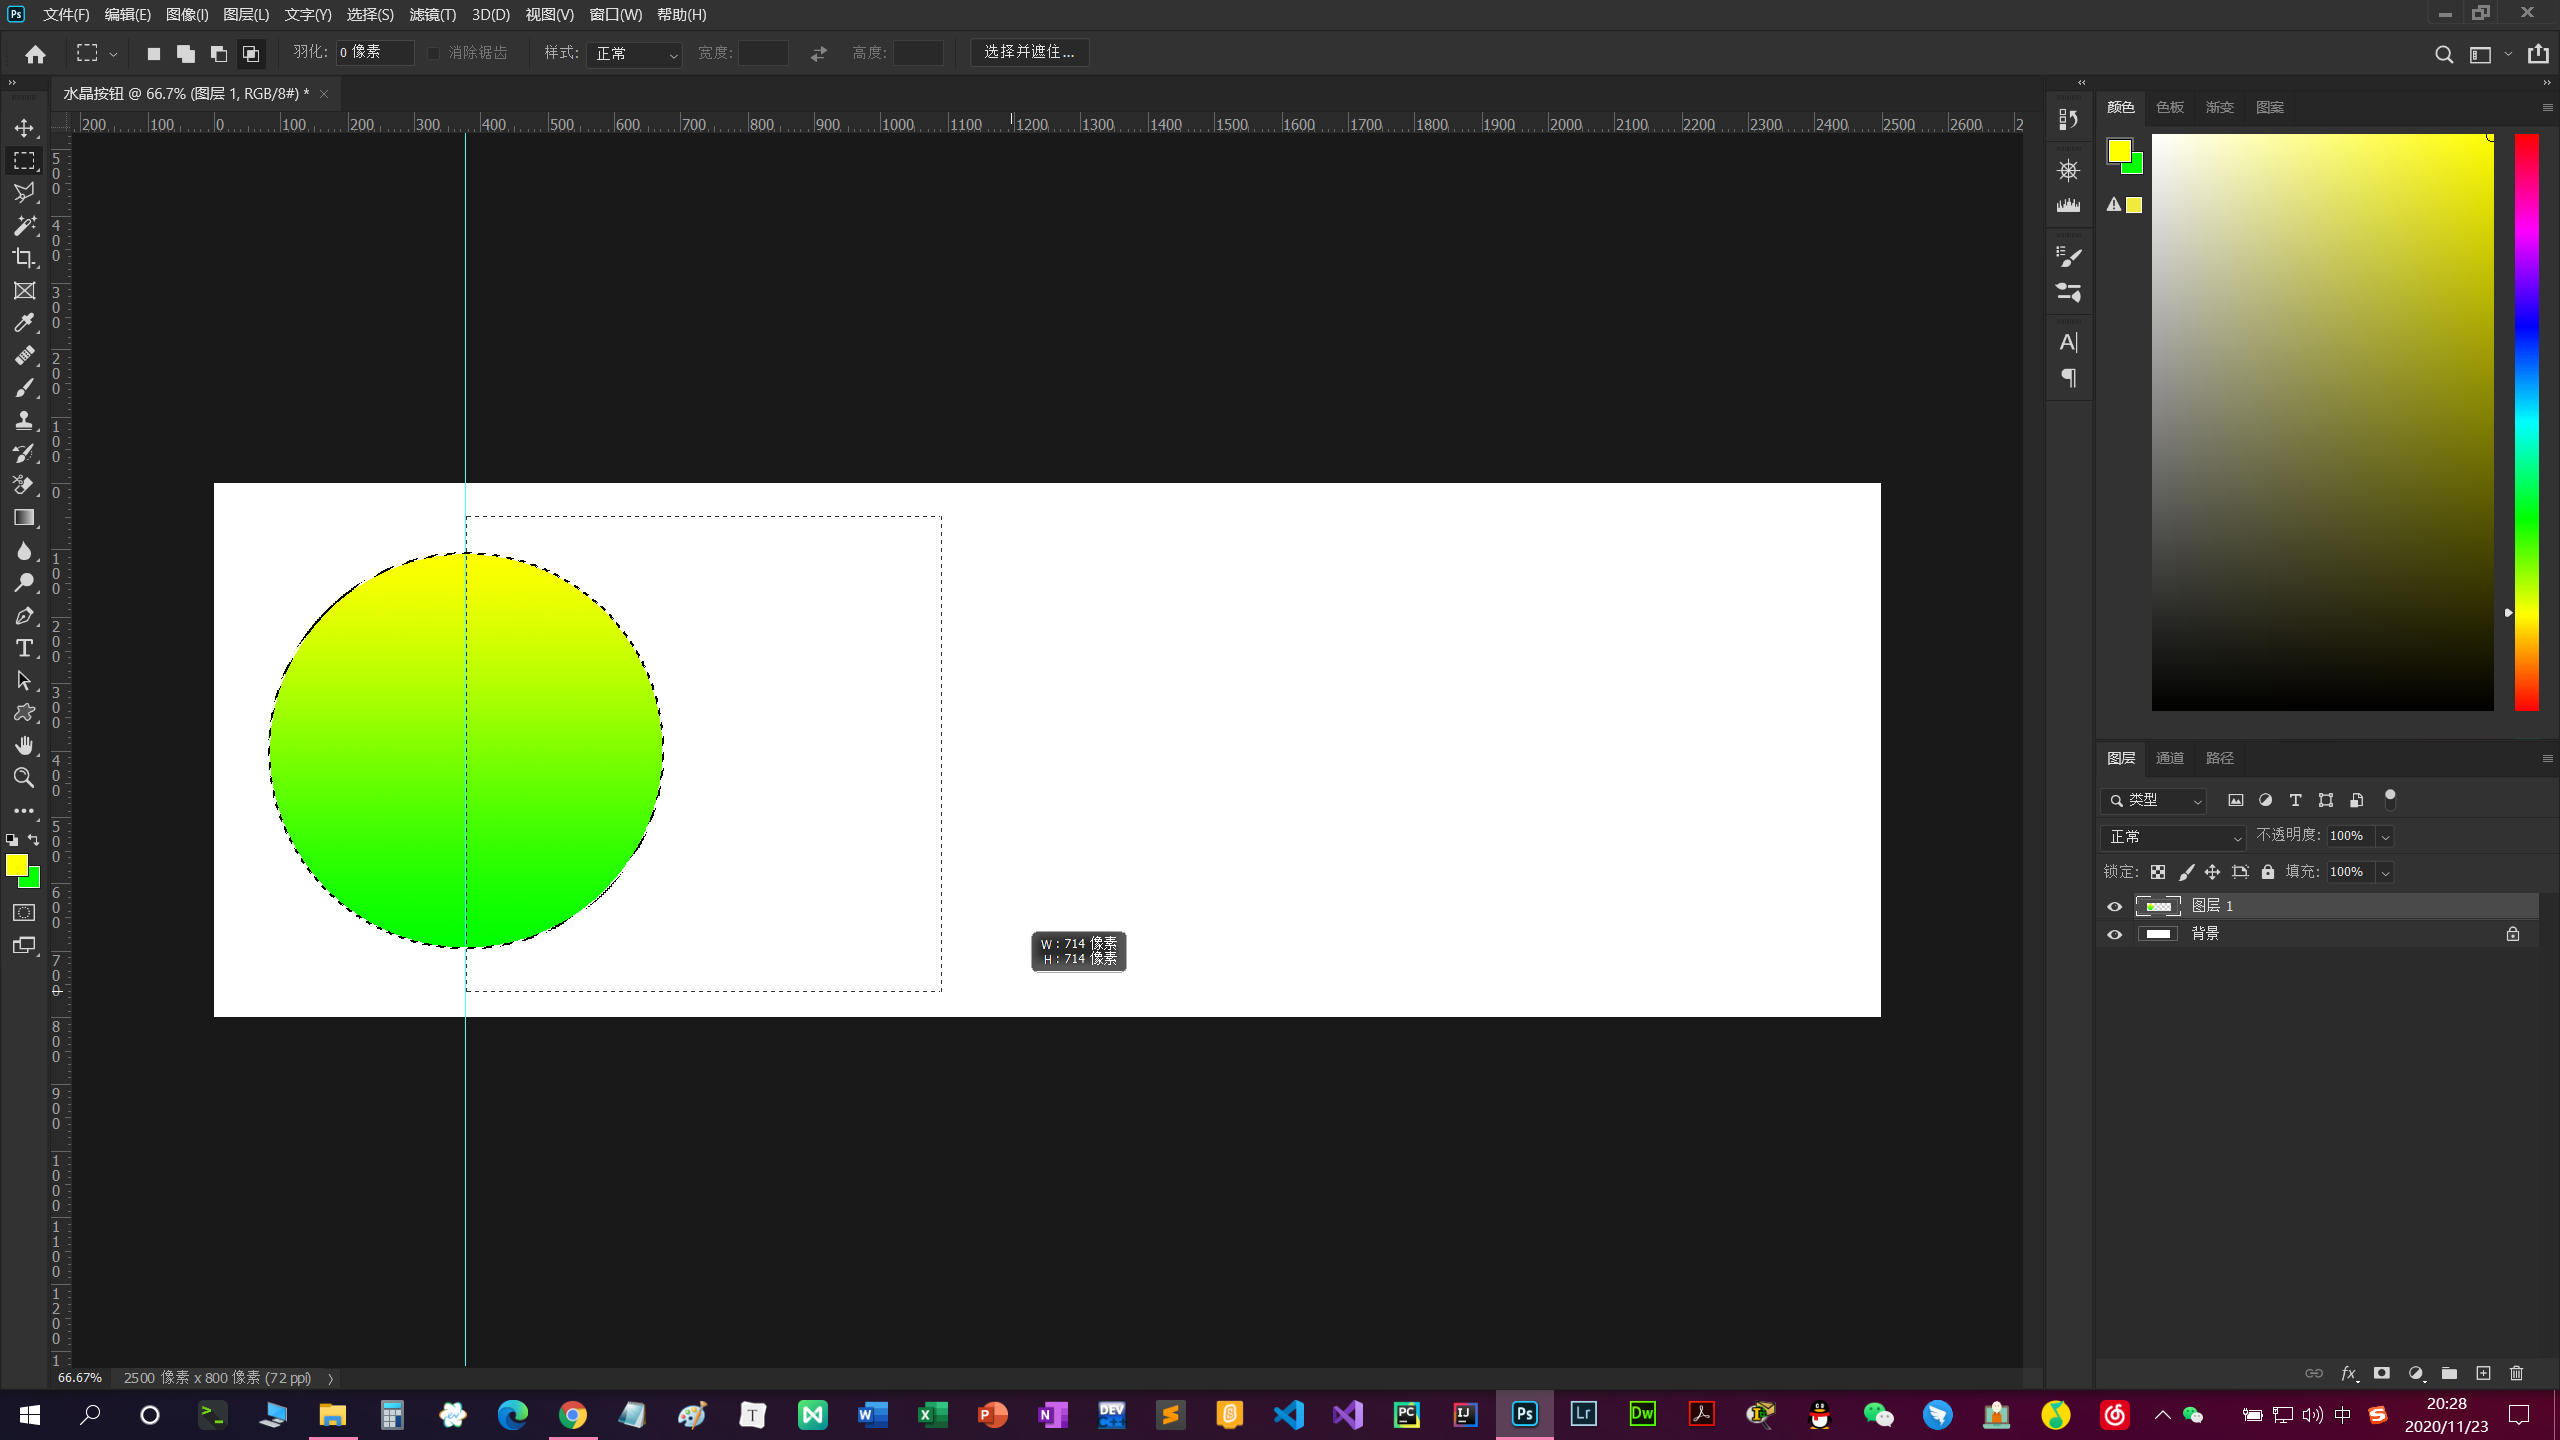Pick a color in the Color panel field

[2322, 423]
